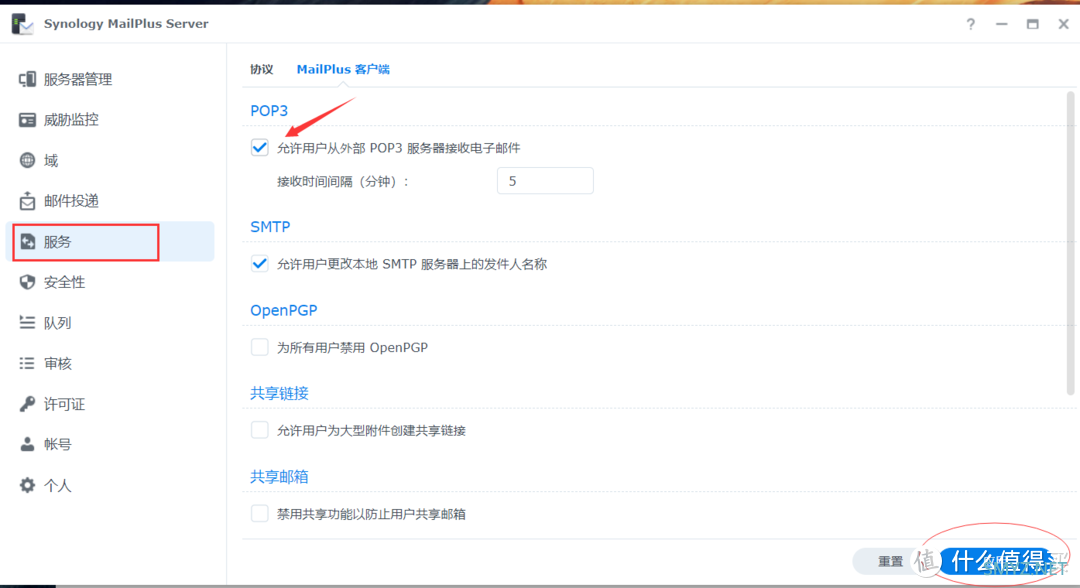This screenshot has height=588, width=1080.
Task: Close the MailPlus Server window
Action: tap(1063, 24)
